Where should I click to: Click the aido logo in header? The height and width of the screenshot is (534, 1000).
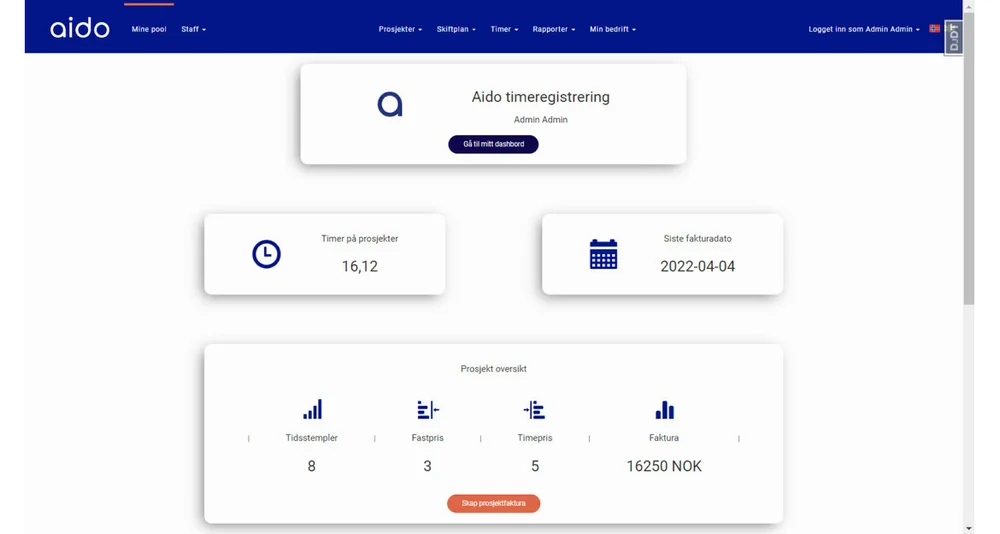point(80,28)
